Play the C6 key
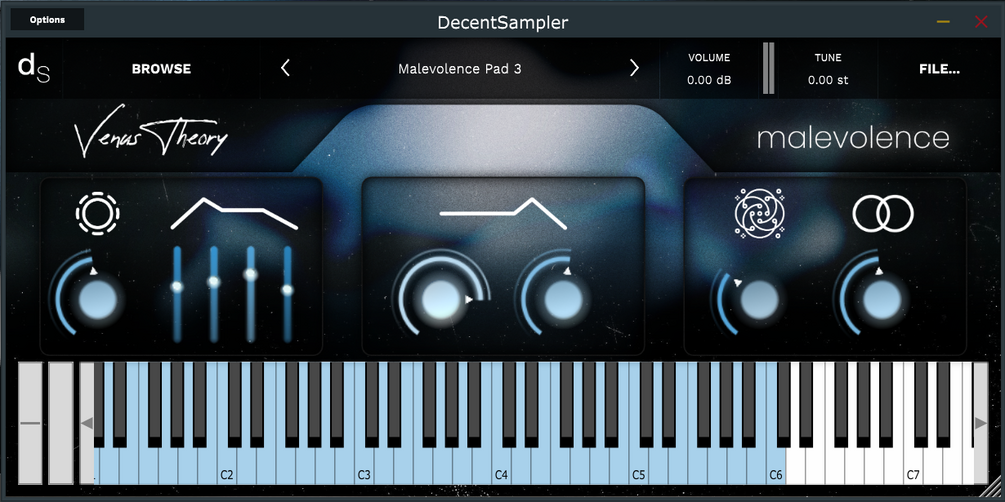 pyautogui.click(x=776, y=466)
